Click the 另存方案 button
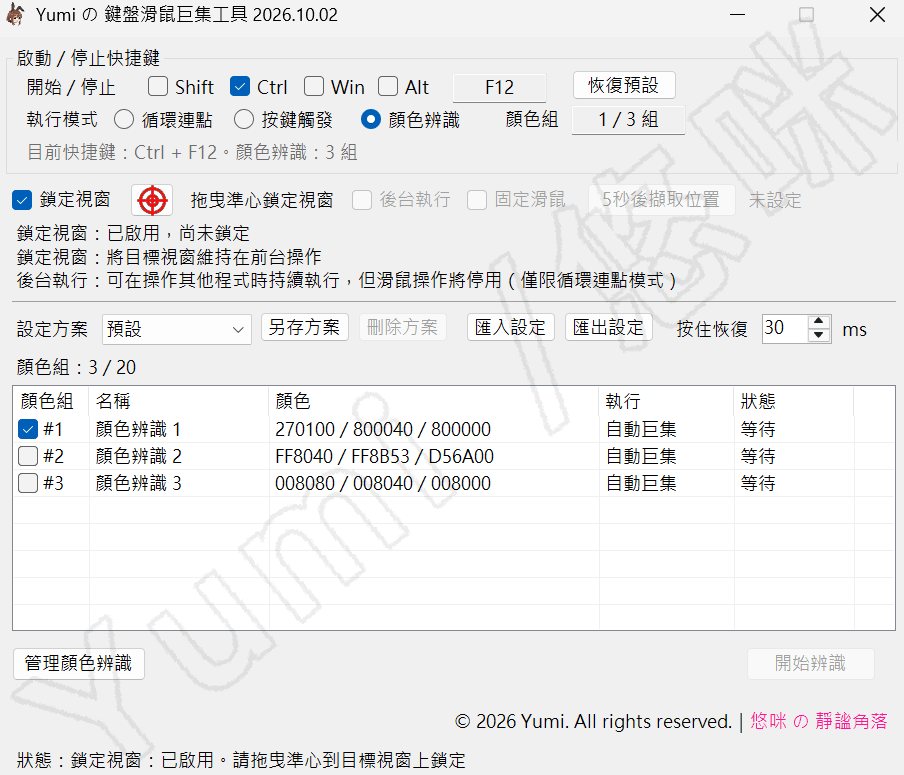Viewport: 904px width, 775px height. click(x=304, y=327)
